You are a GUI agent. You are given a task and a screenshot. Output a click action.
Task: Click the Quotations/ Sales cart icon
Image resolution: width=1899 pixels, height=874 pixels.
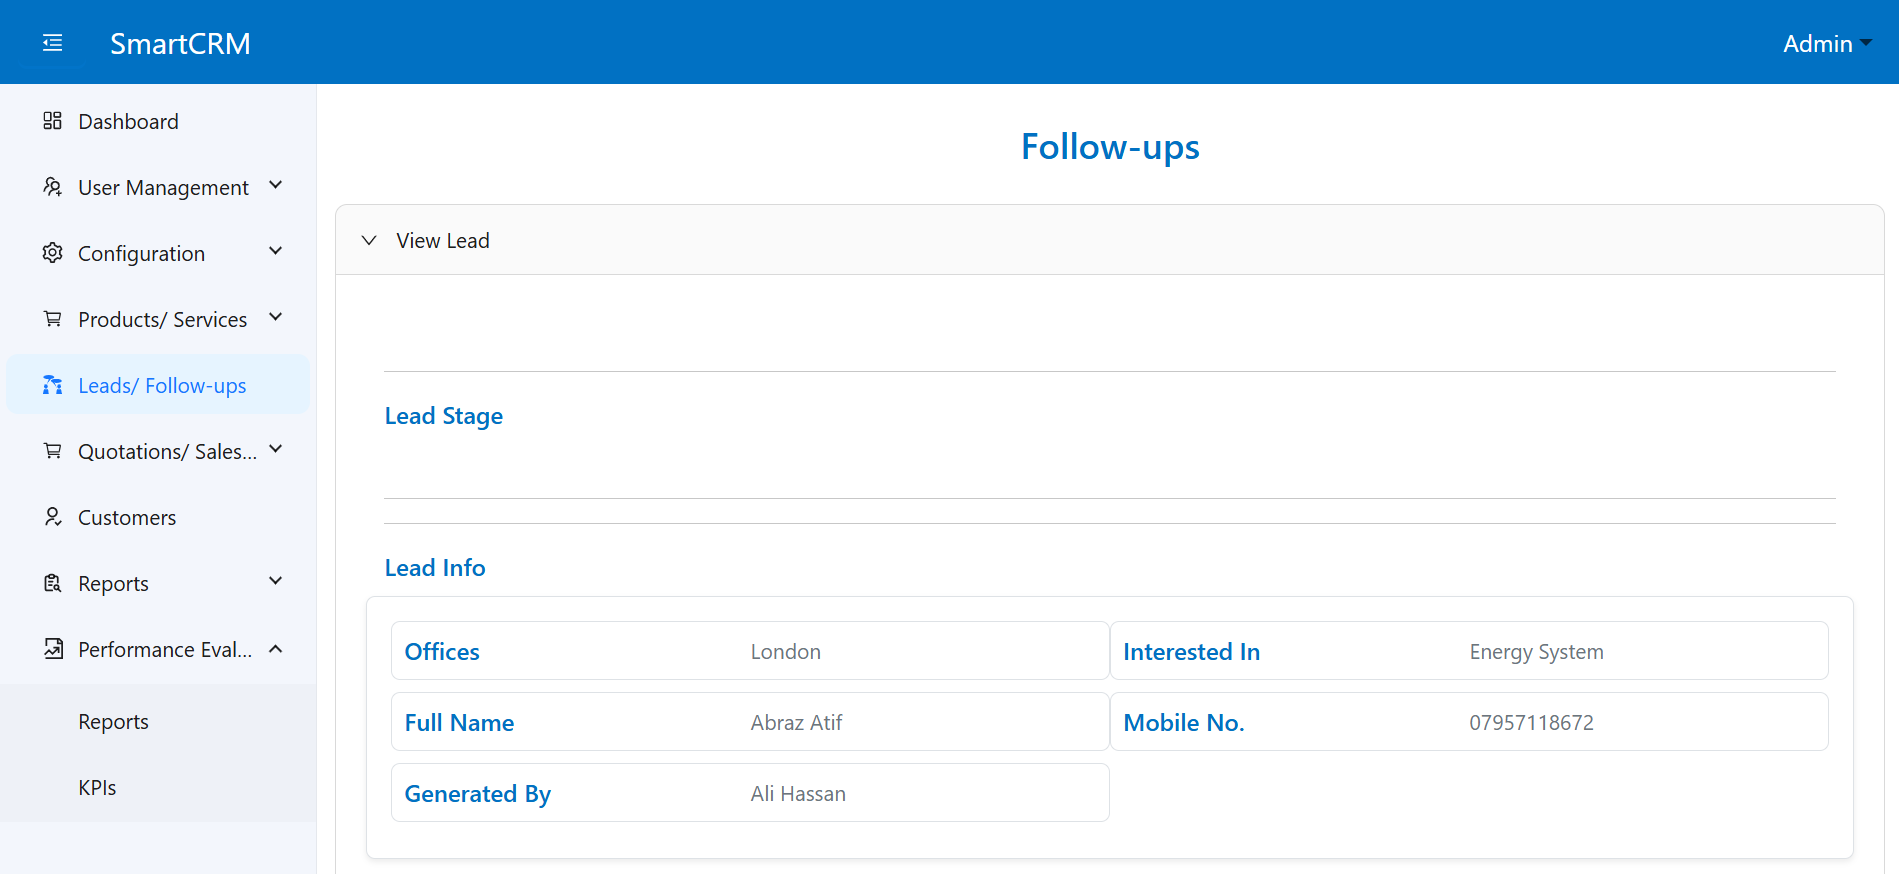point(53,451)
